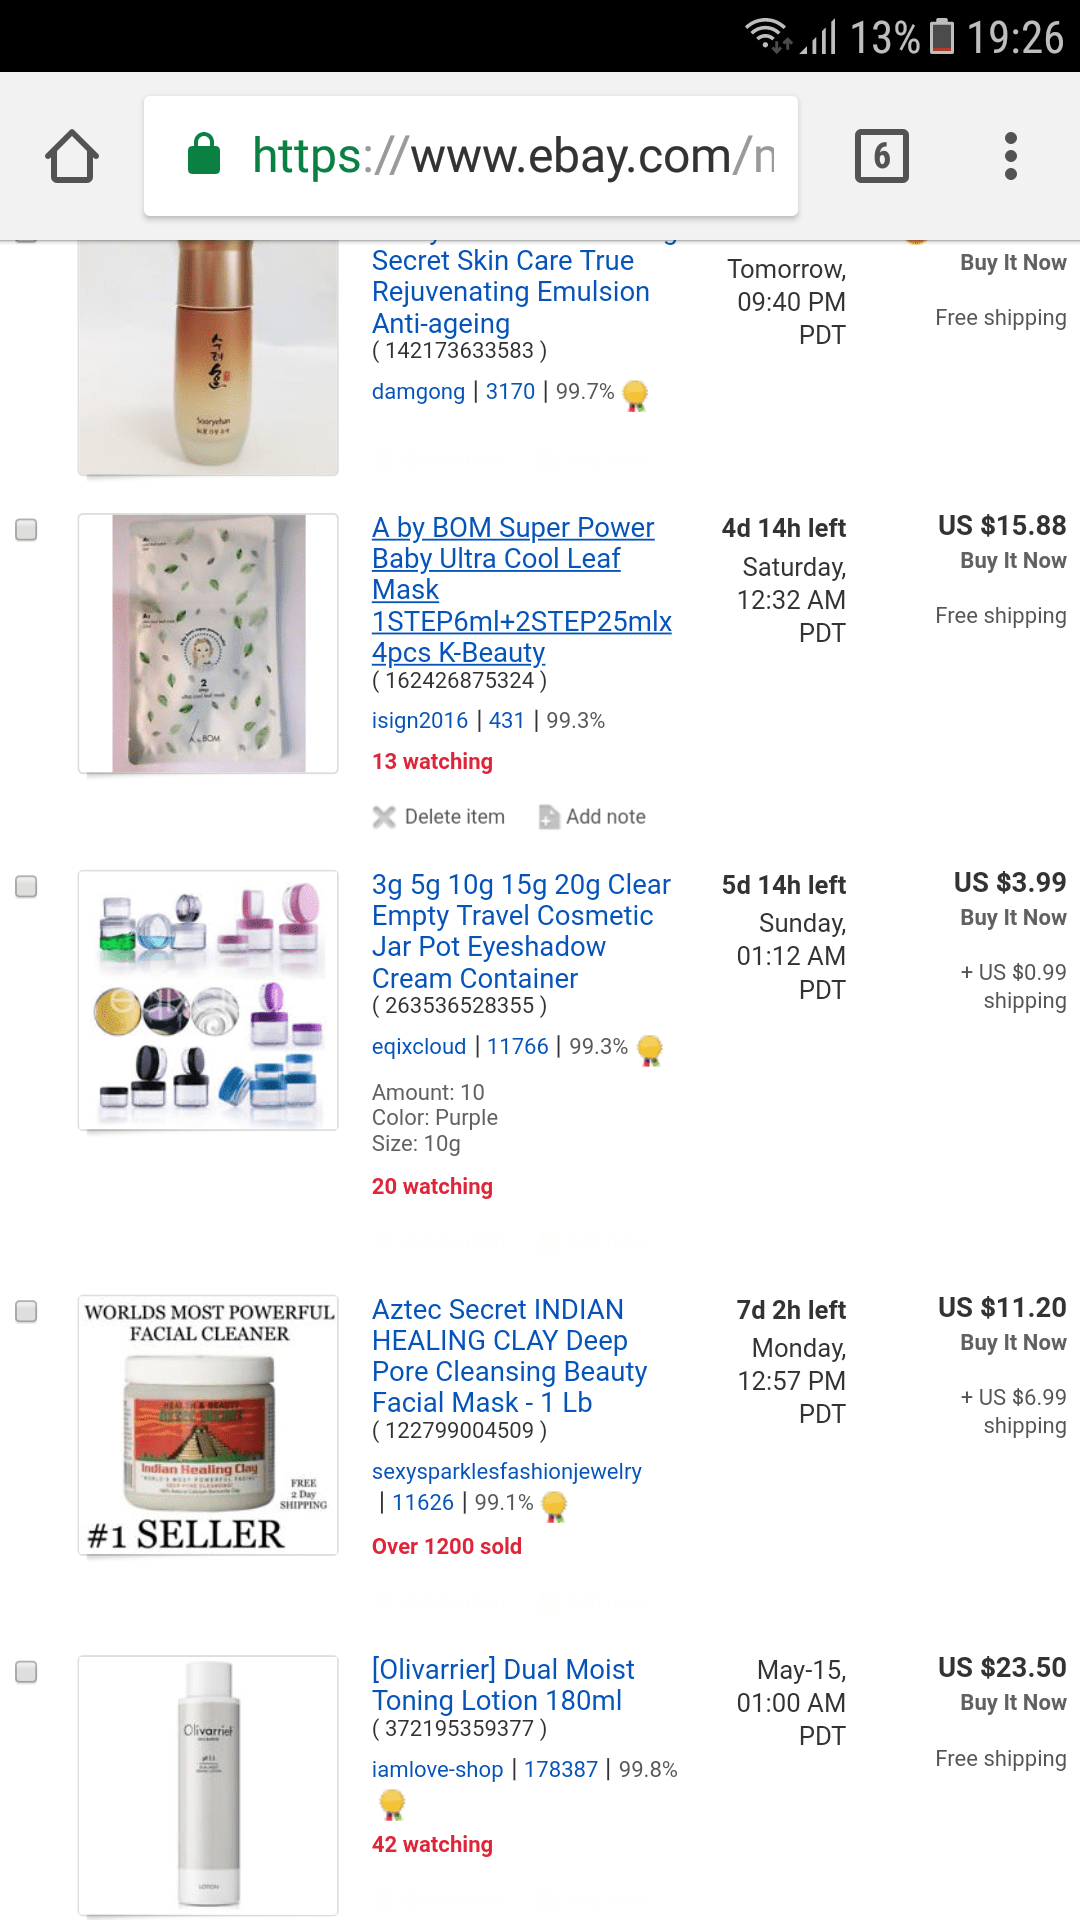1080x1920 pixels.
Task: Open the clear cosmetic jars thumbnail image
Action: pos(208,1000)
